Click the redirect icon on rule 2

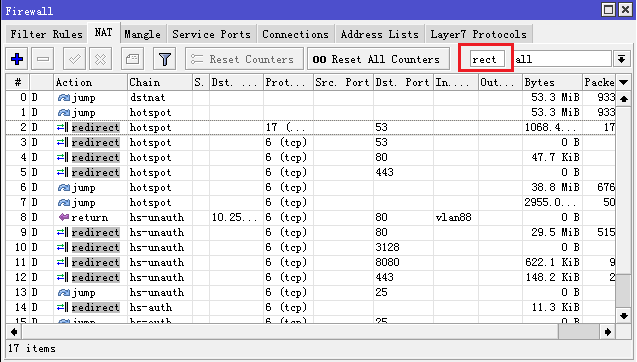(x=63, y=128)
